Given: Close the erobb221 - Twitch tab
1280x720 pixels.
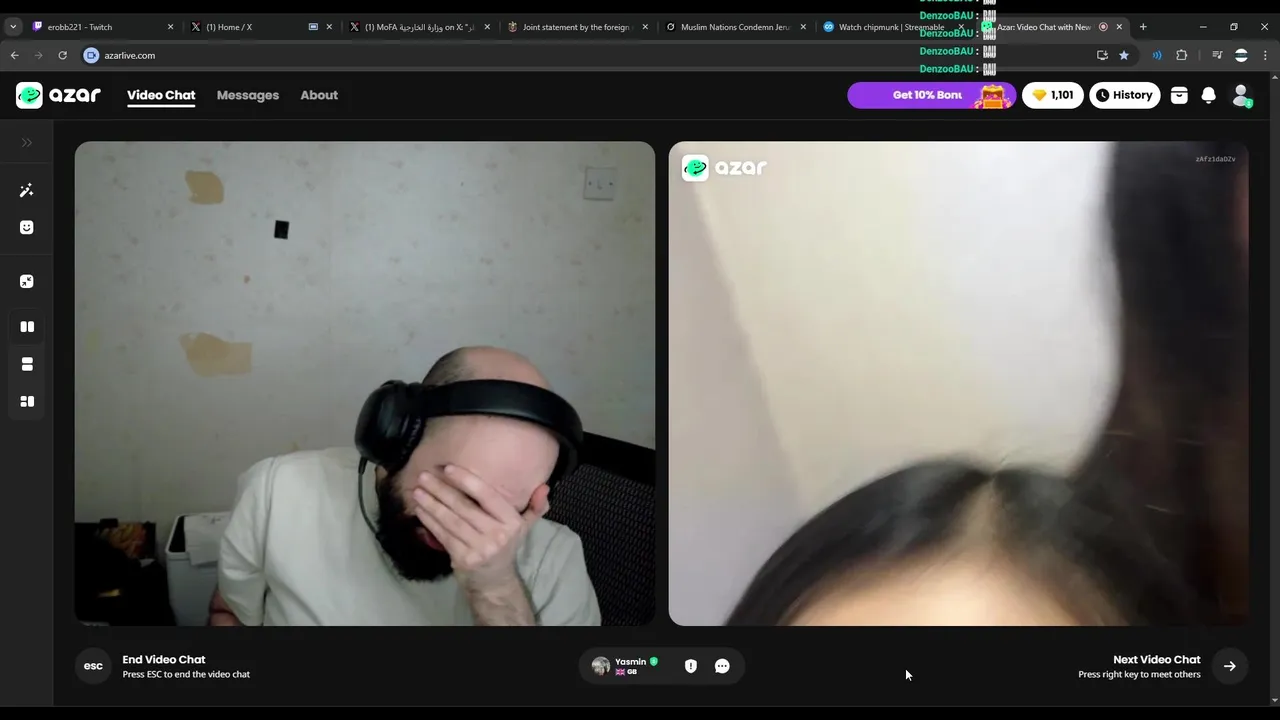Looking at the screenshot, I should 171,27.
